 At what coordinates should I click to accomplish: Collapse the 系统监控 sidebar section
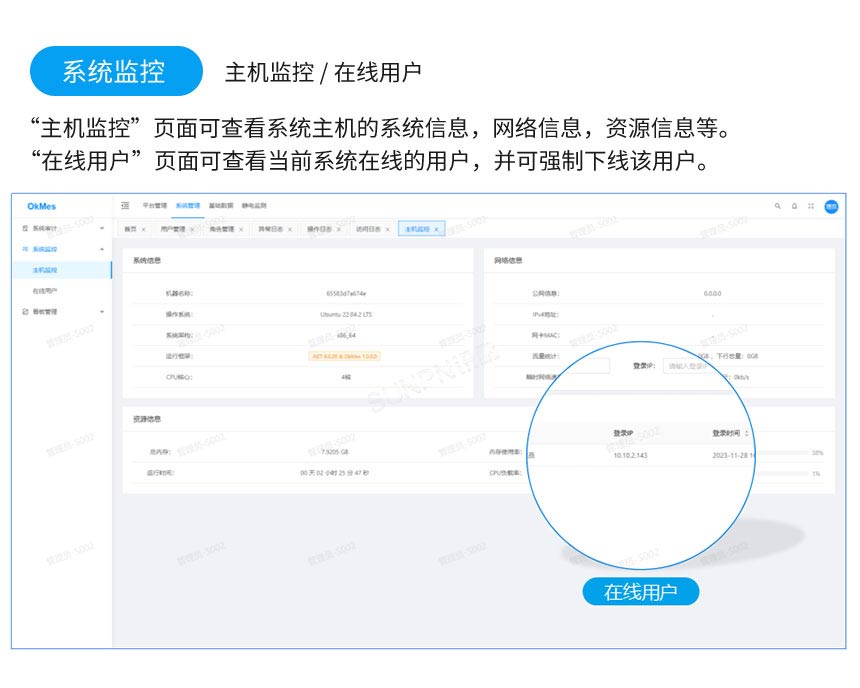click(102, 248)
